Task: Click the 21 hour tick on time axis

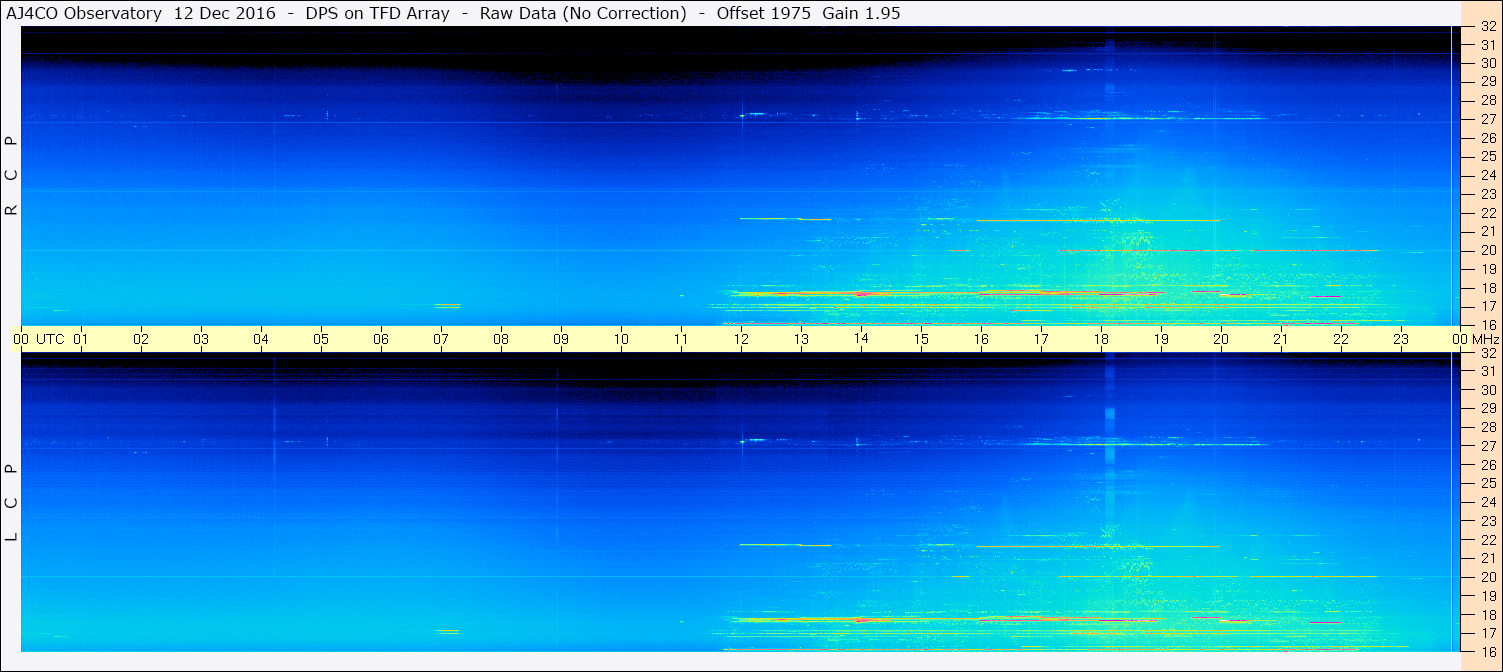Action: 1281,339
